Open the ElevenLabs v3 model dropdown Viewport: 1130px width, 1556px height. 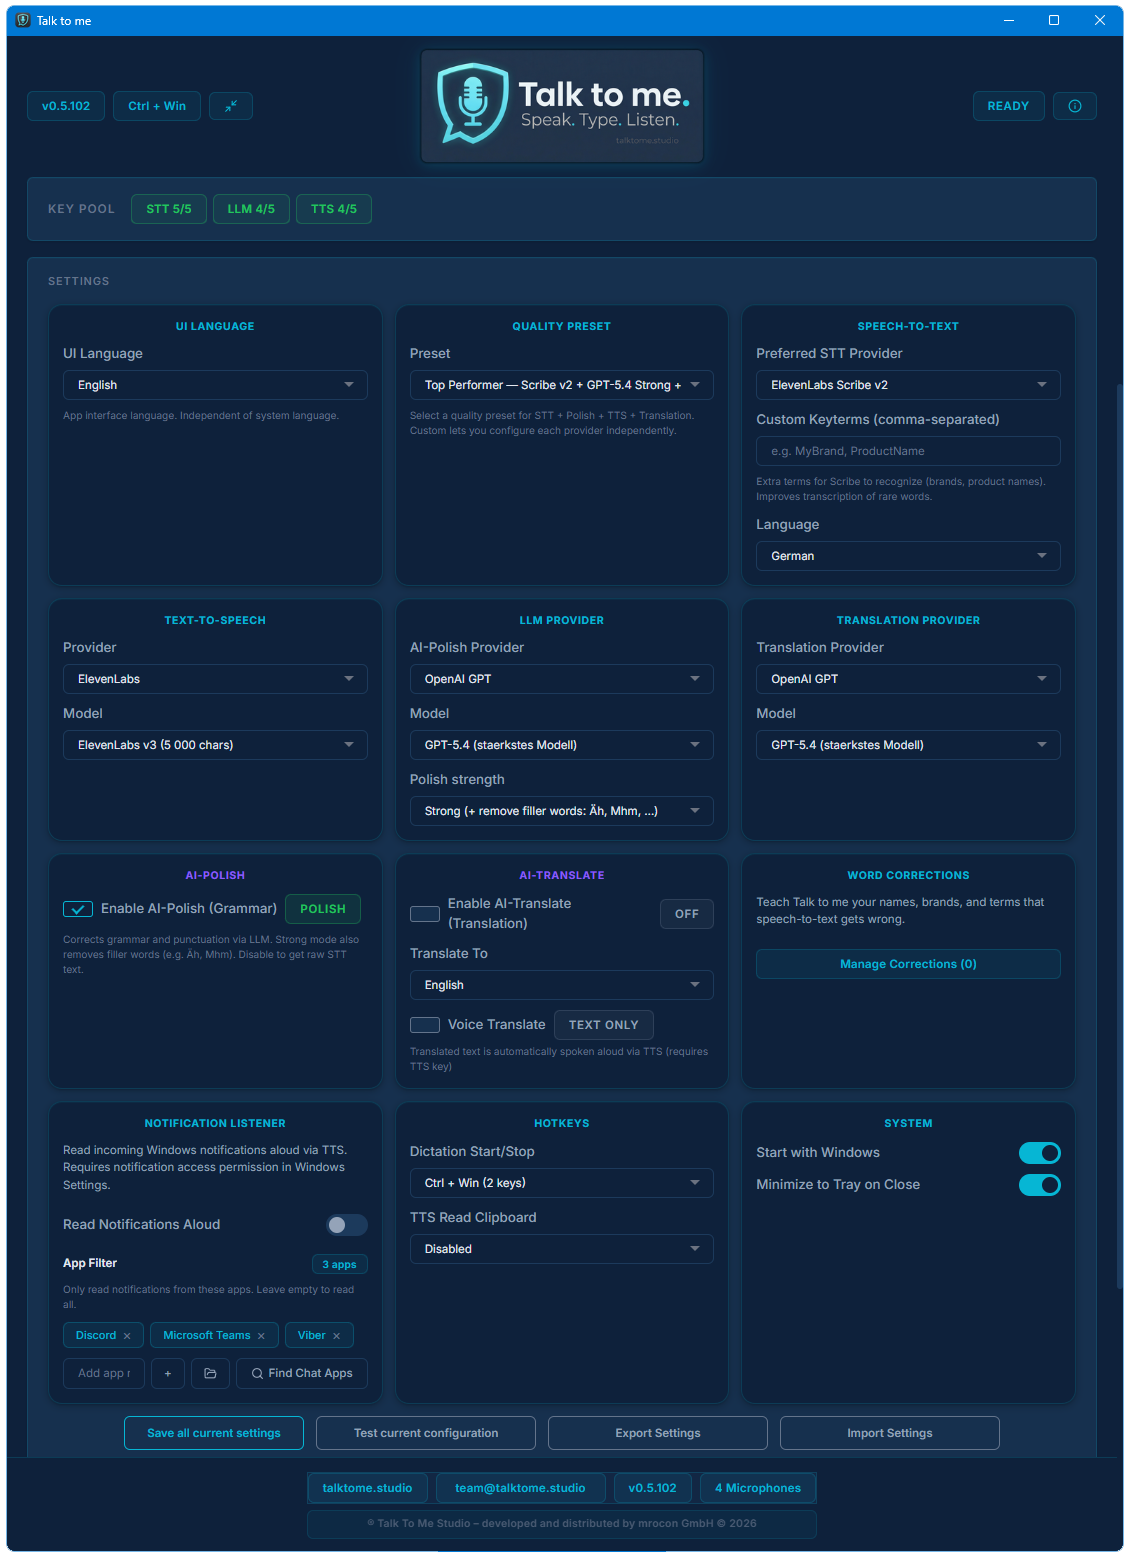215,745
